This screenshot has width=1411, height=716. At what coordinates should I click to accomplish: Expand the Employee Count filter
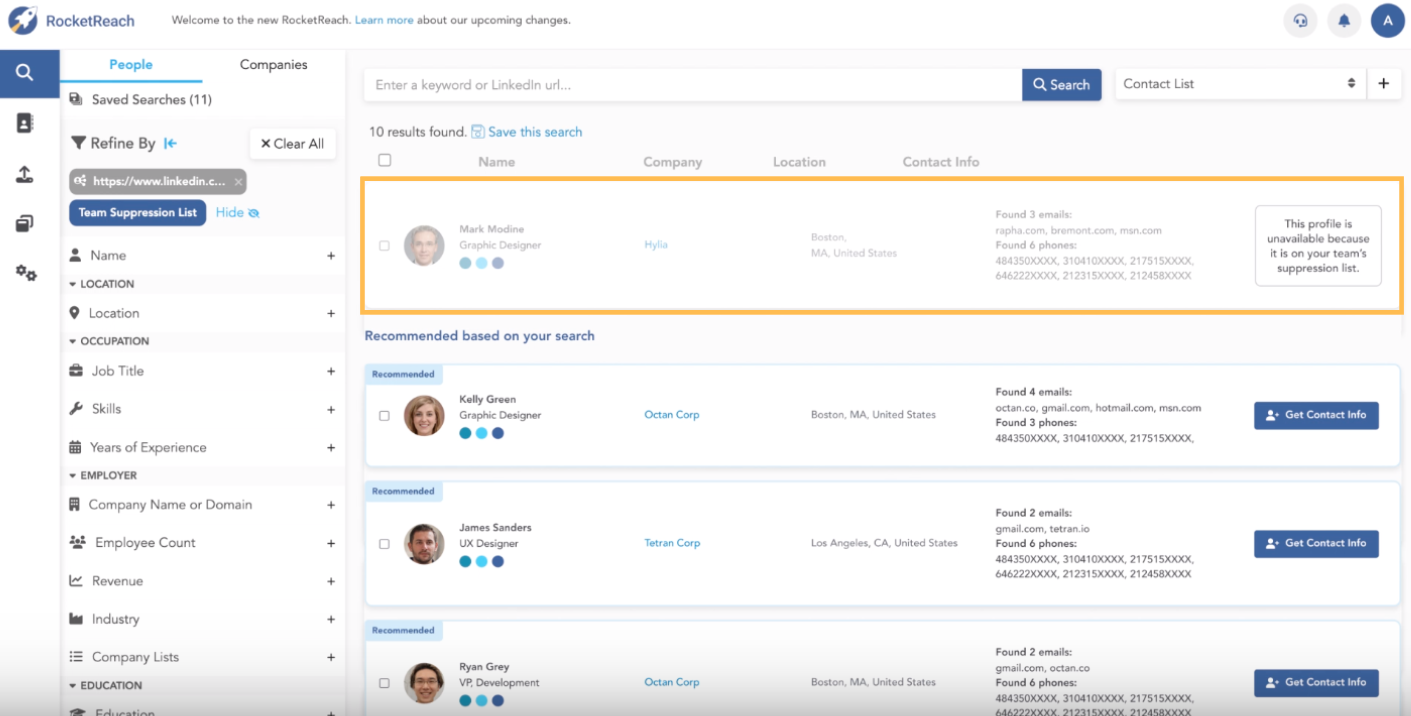click(x=331, y=543)
